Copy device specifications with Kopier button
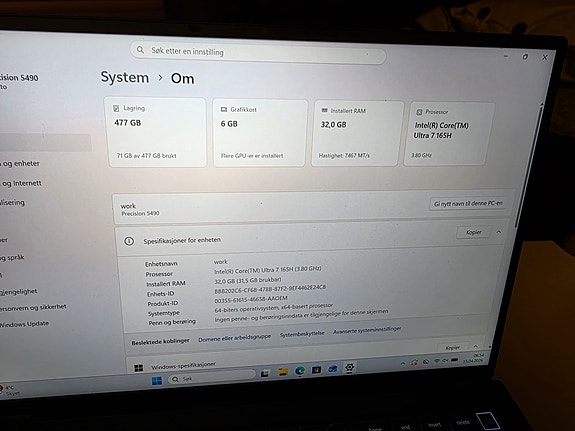This screenshot has height=431, width=575. click(x=473, y=232)
